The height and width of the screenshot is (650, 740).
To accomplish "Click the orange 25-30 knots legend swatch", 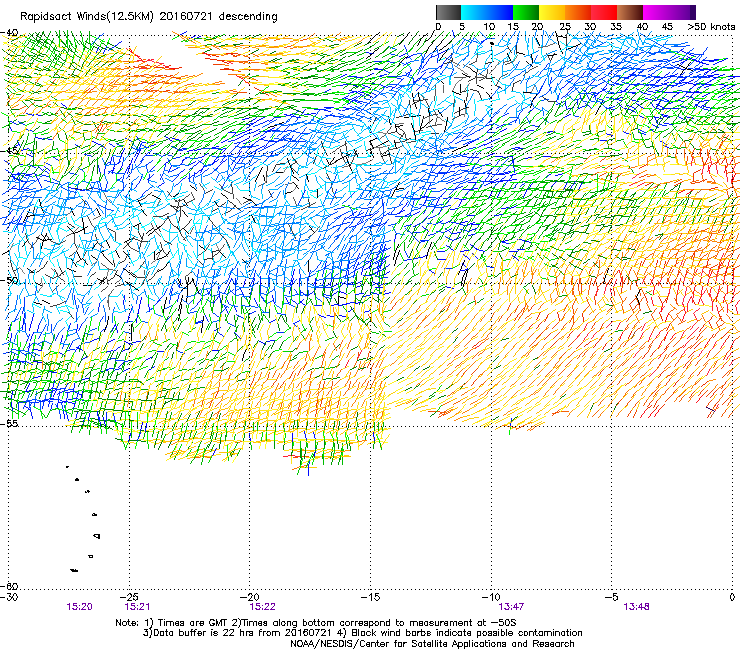I will pos(578,12).
